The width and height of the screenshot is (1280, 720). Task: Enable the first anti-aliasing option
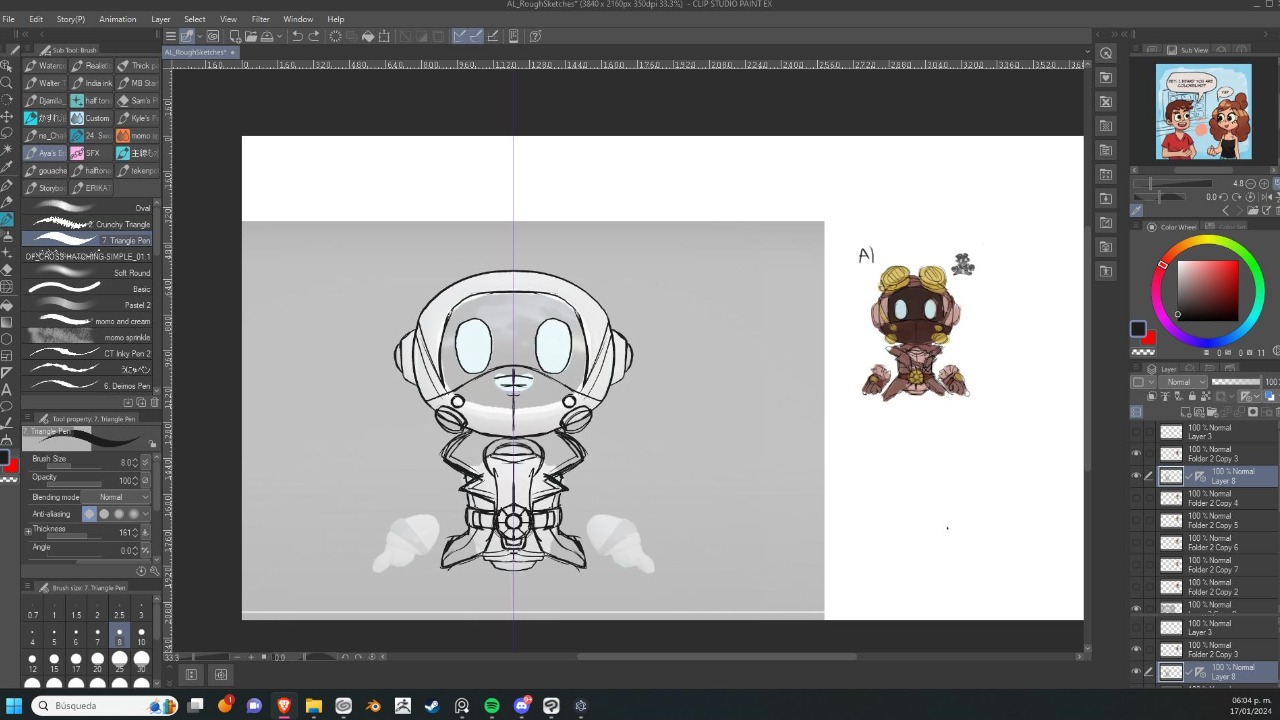click(x=89, y=514)
